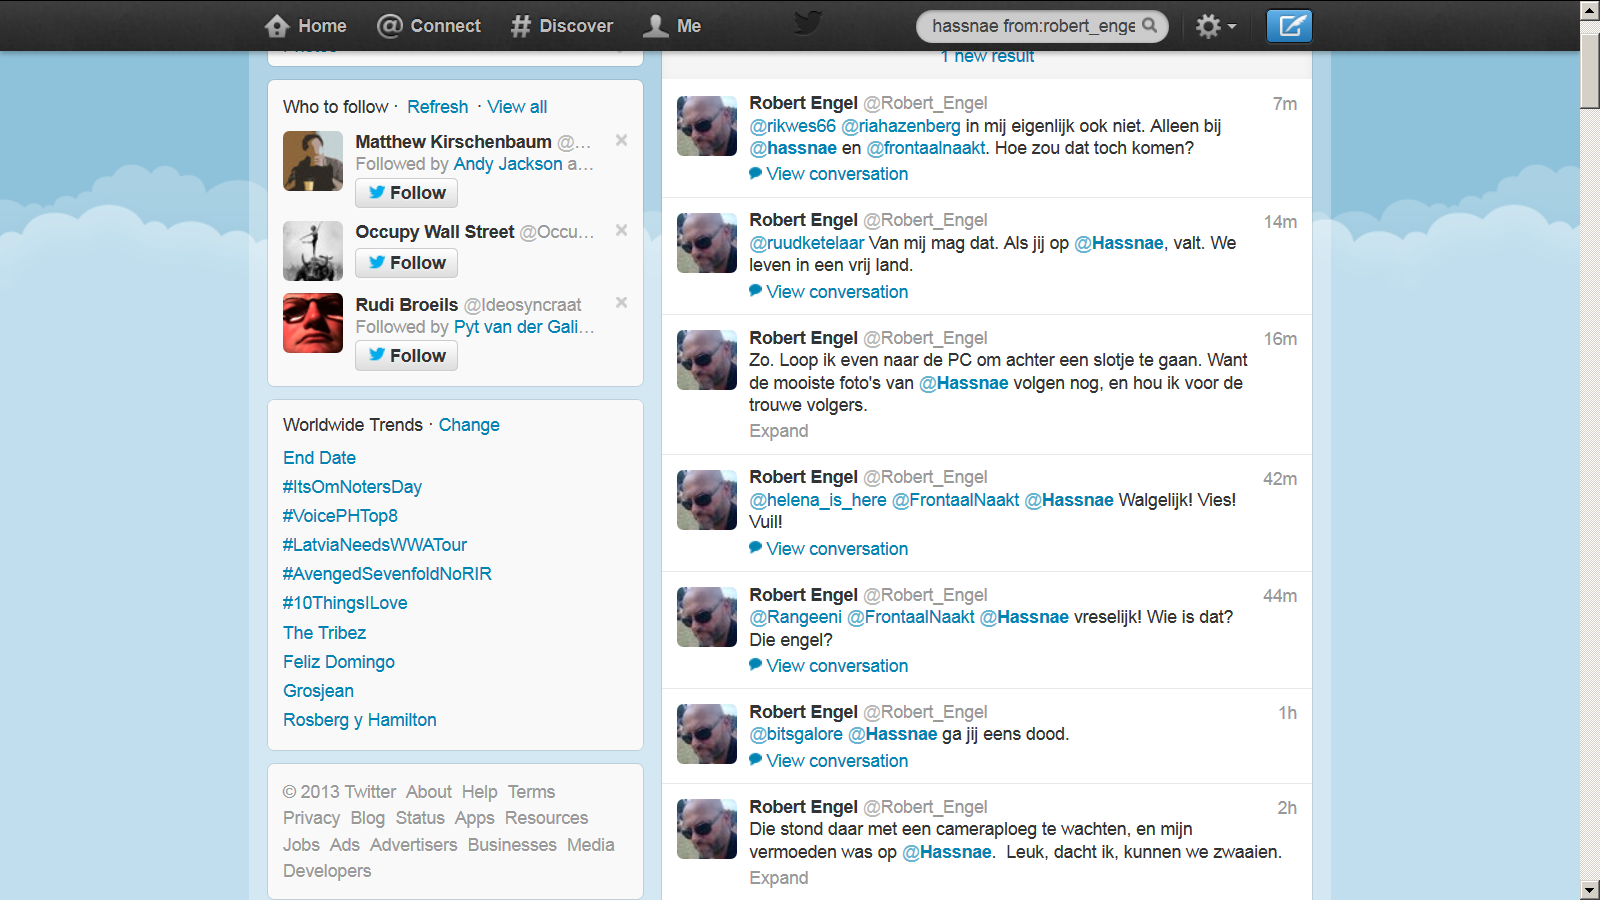Open the @bitsgalore mention
The width and height of the screenshot is (1600, 900).
796,734
